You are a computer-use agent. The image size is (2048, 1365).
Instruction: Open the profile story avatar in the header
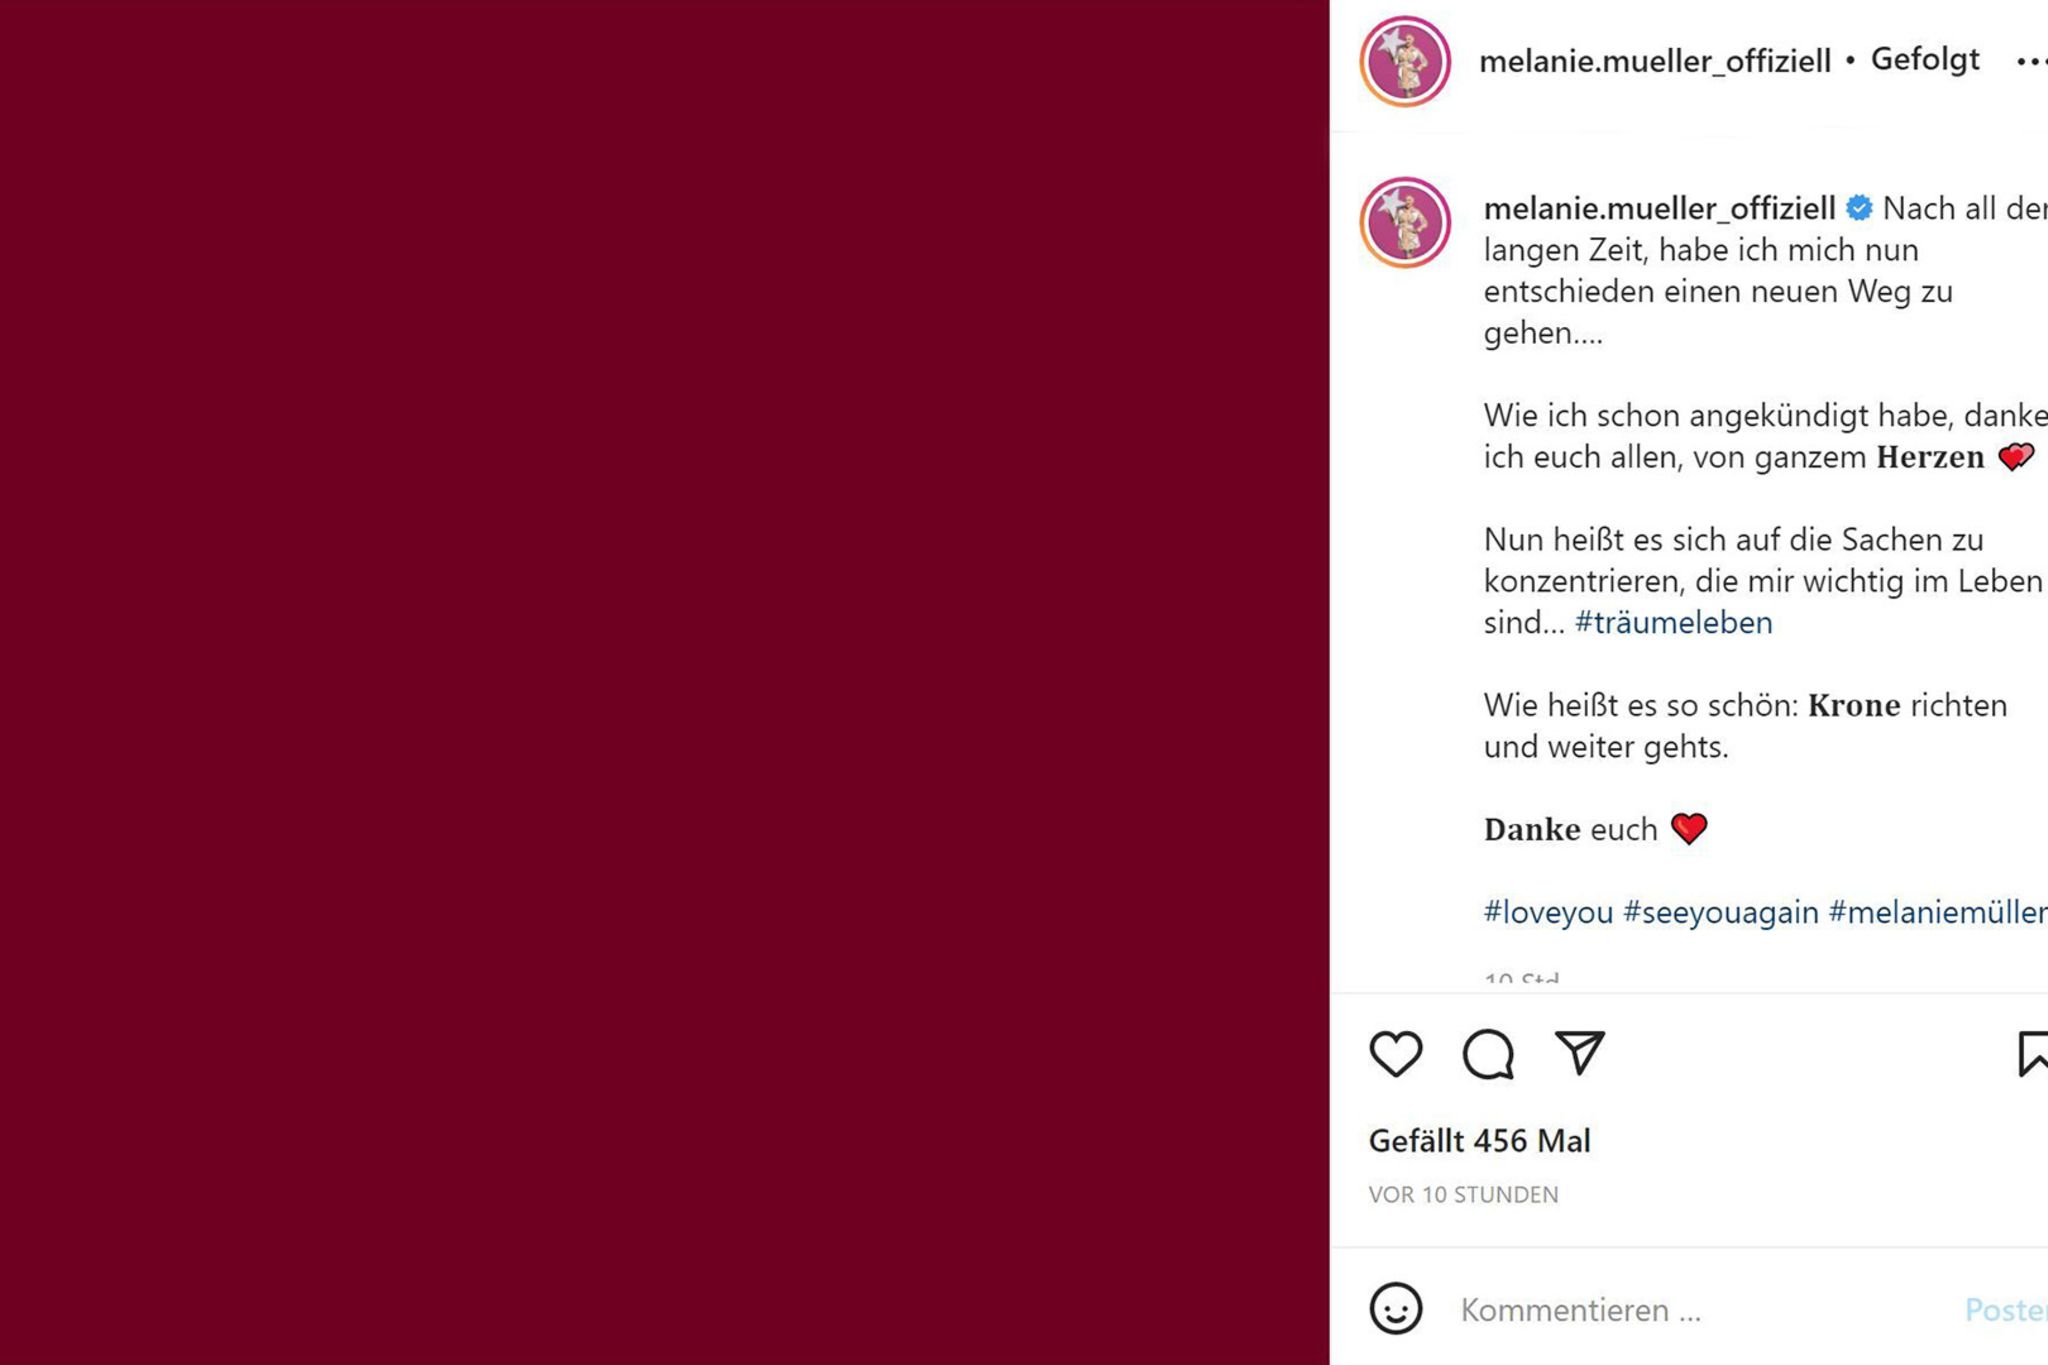click(1405, 61)
